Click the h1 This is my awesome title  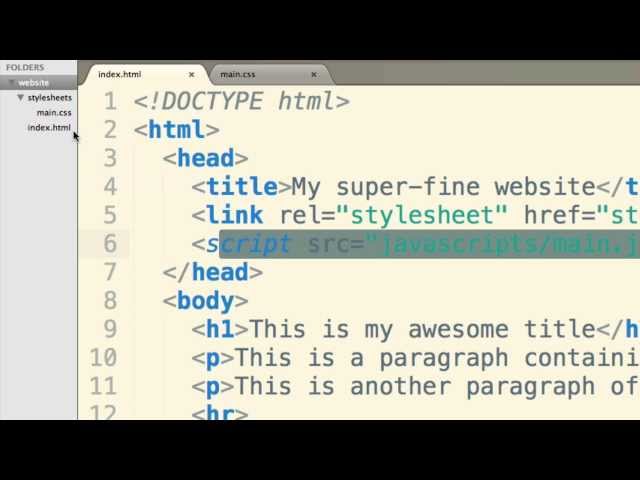pos(416,329)
